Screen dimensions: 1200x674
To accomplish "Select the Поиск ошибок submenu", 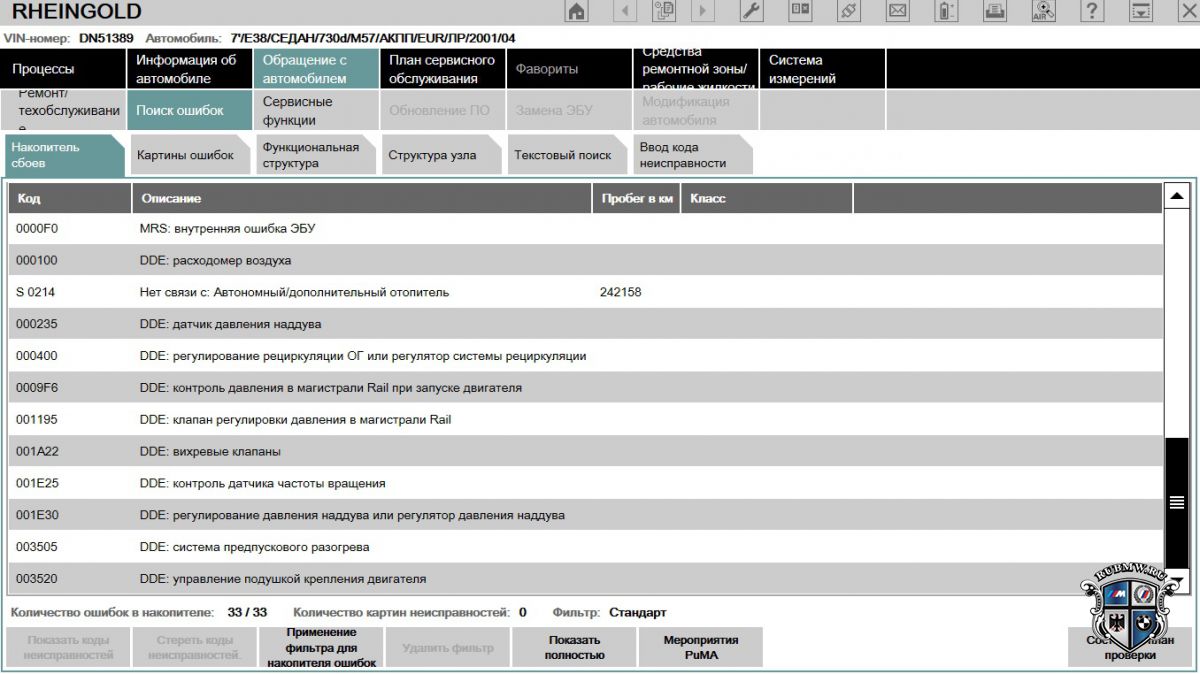I will tap(189, 110).
